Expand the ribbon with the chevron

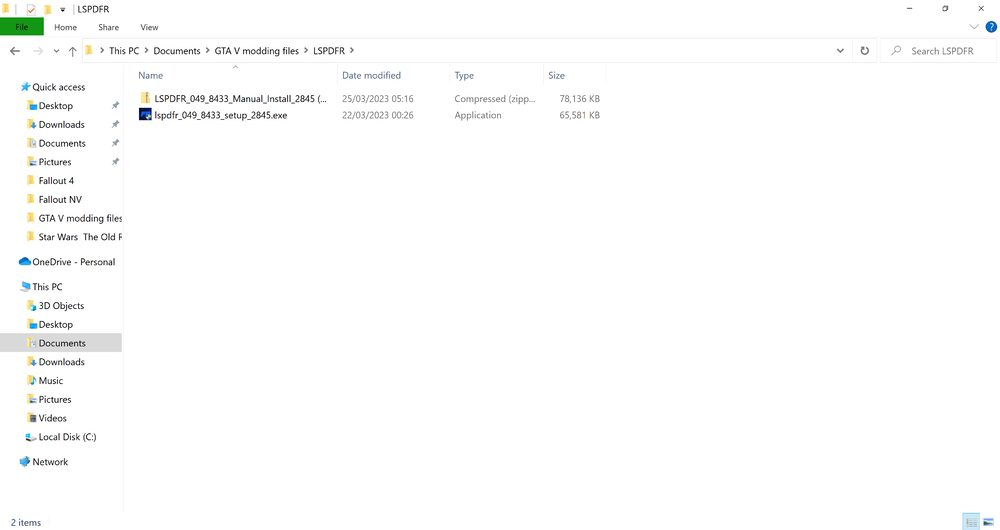point(973,27)
